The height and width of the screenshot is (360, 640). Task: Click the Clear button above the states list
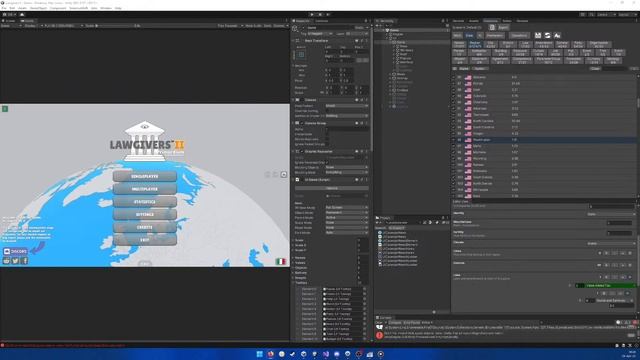point(595,69)
